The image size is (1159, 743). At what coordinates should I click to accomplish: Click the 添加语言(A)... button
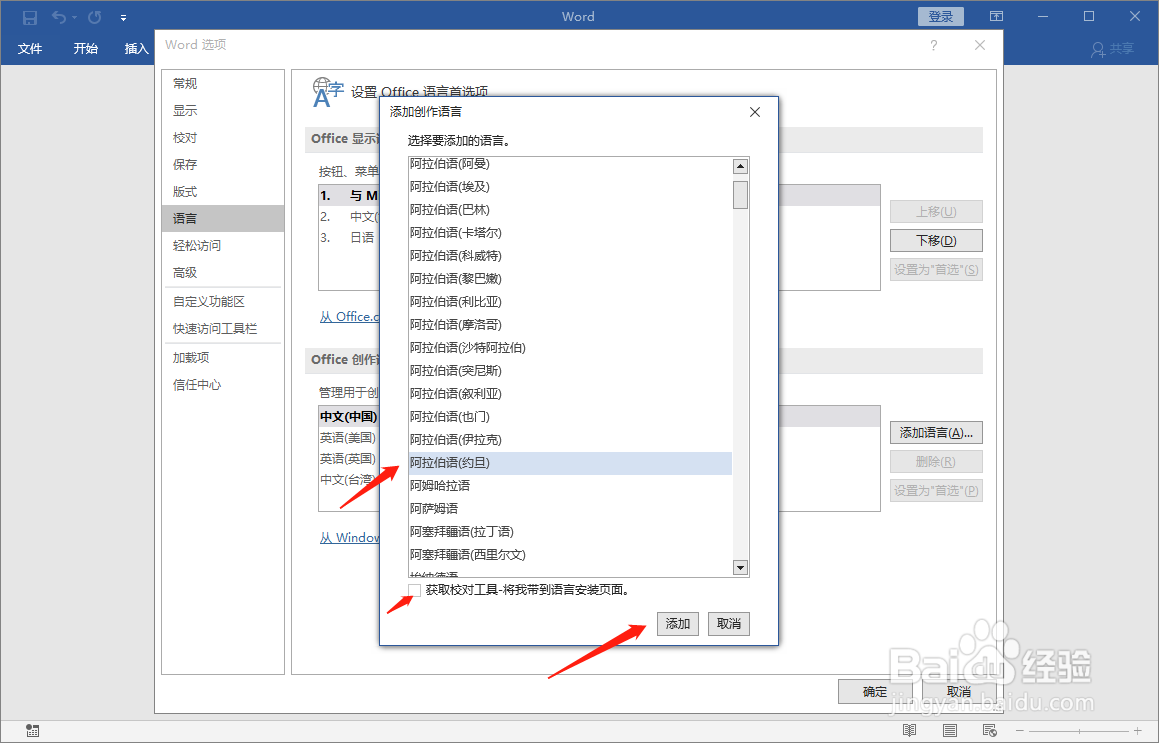click(x=936, y=432)
